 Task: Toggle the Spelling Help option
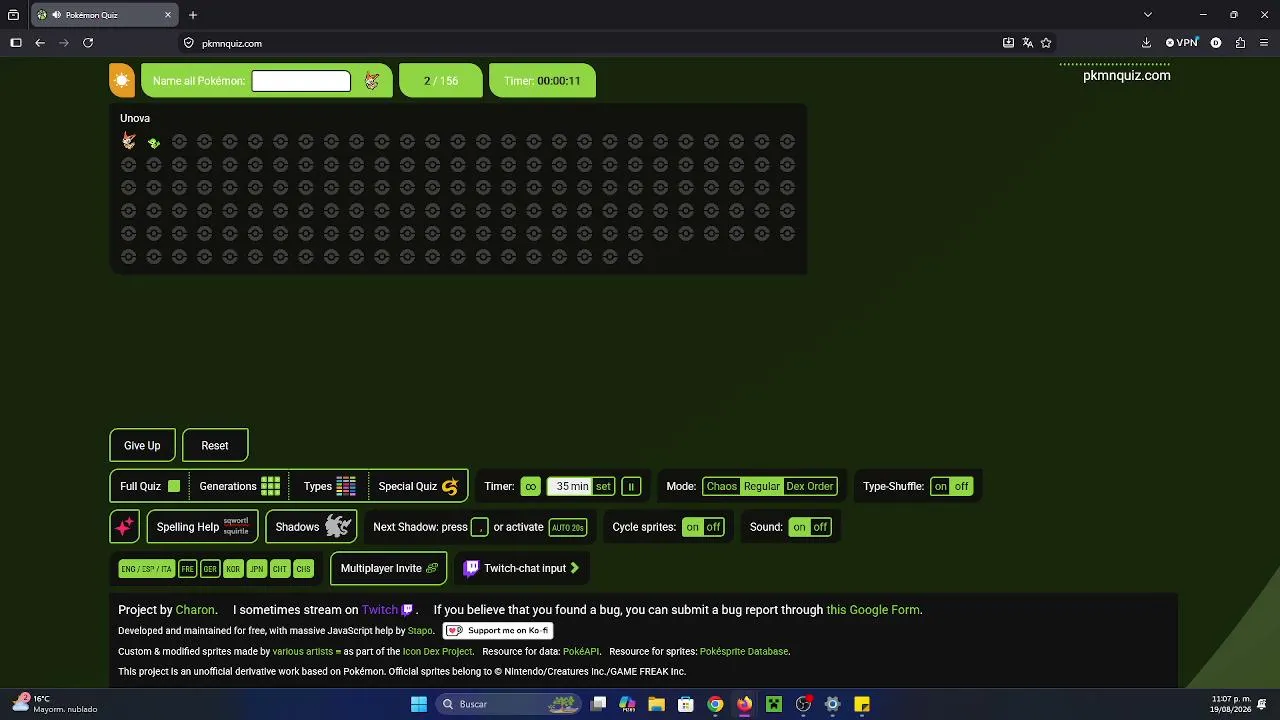[x=202, y=527]
